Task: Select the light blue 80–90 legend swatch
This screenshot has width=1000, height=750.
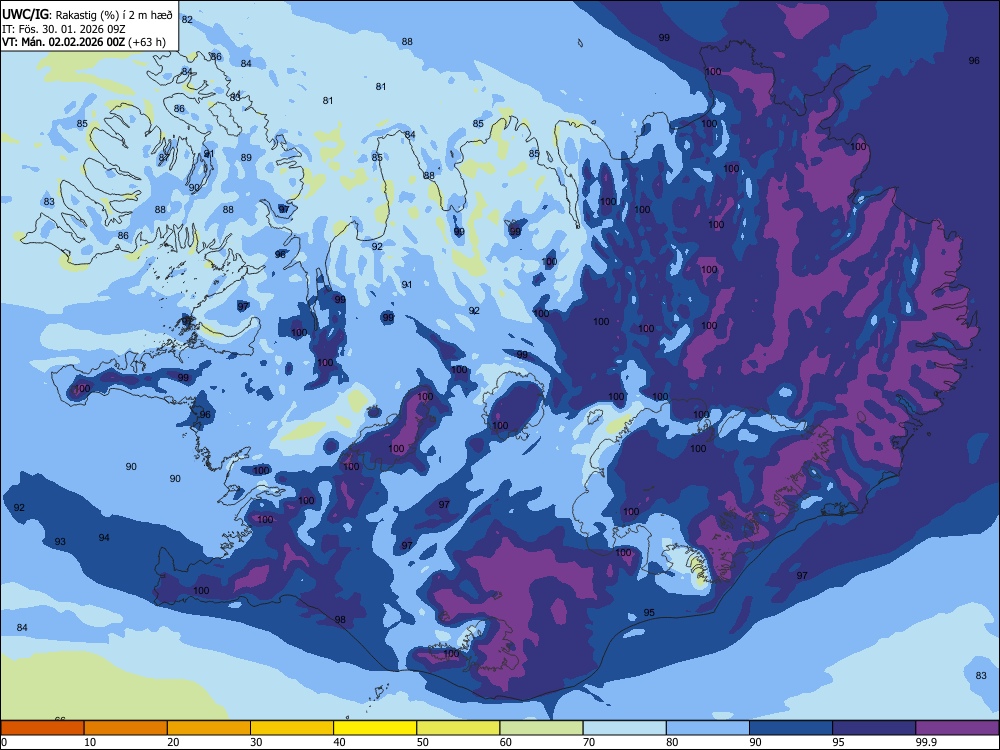Action: point(707,728)
